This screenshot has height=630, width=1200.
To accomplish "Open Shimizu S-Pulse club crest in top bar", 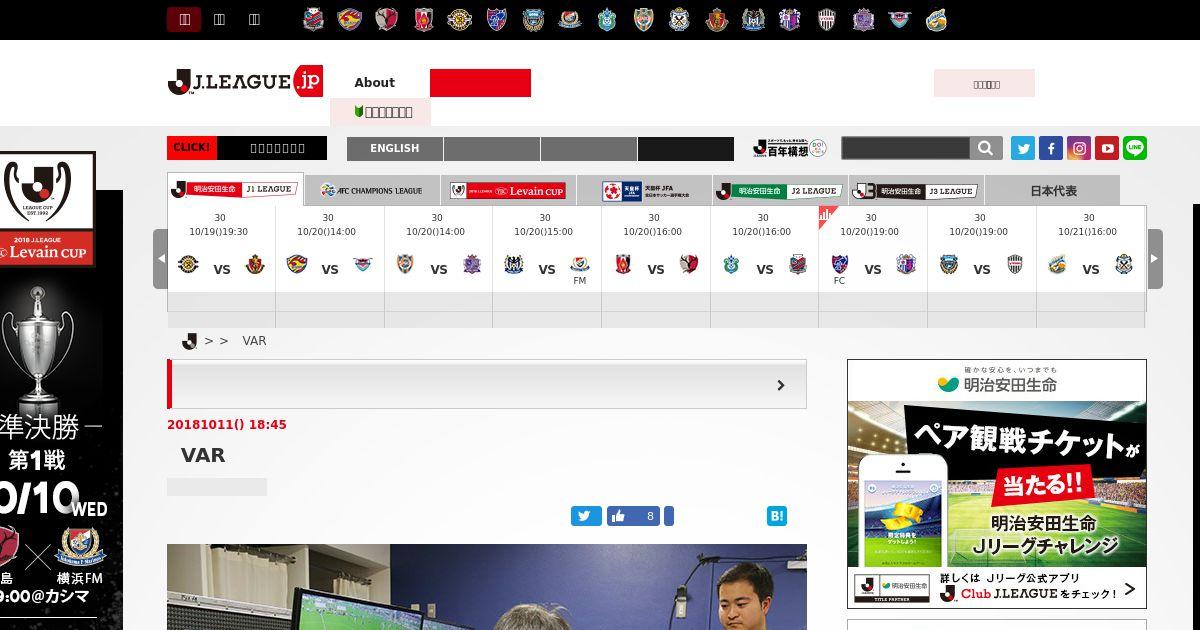I will coord(643,19).
